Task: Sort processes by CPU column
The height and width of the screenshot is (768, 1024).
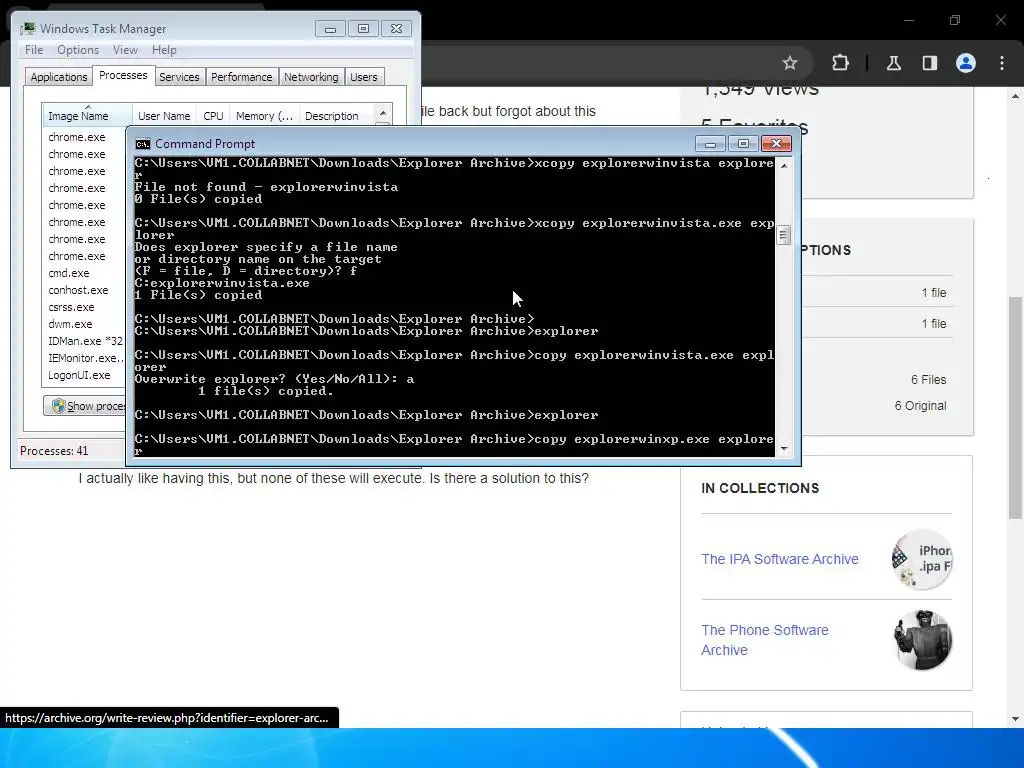Action: 213,116
